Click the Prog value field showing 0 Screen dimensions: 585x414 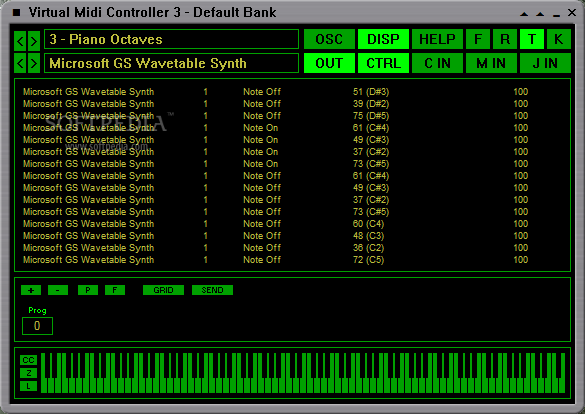[37, 326]
